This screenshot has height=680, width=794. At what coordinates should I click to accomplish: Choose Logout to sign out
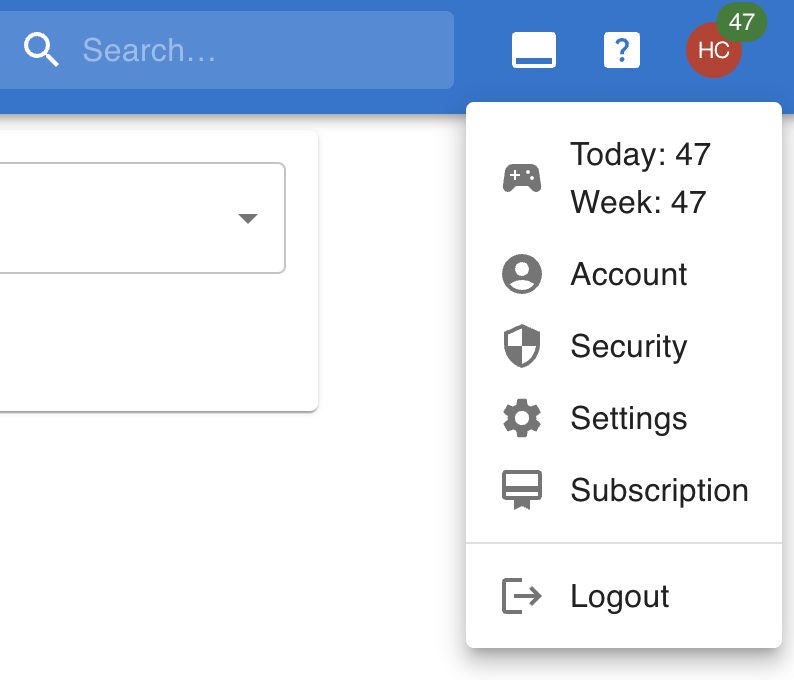(619, 597)
